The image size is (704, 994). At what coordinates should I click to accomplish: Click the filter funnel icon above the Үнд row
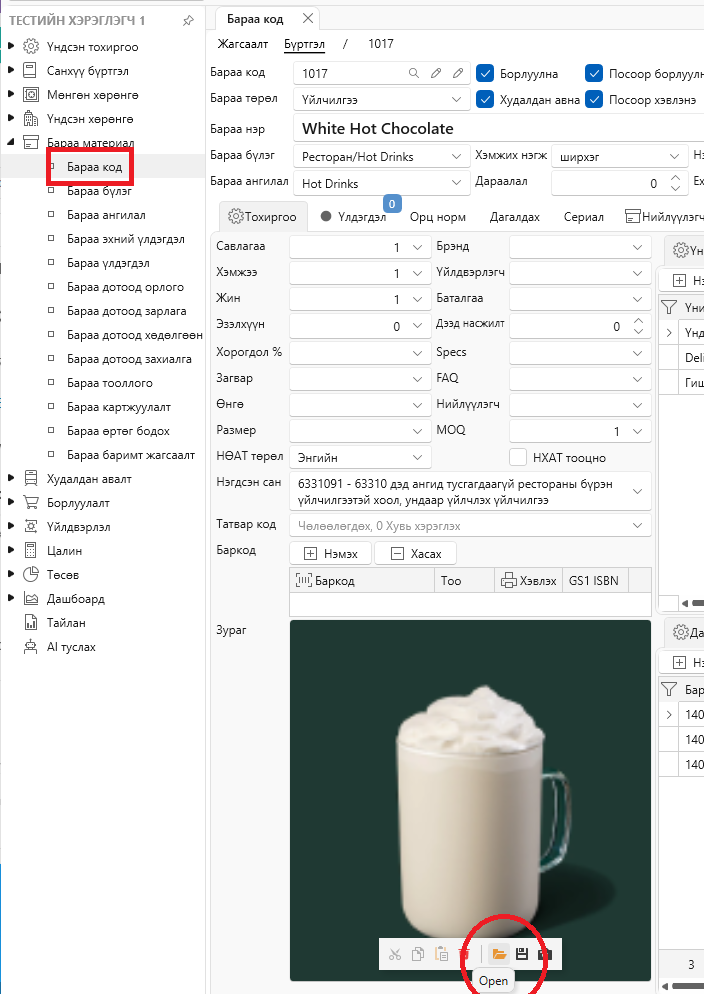click(669, 307)
